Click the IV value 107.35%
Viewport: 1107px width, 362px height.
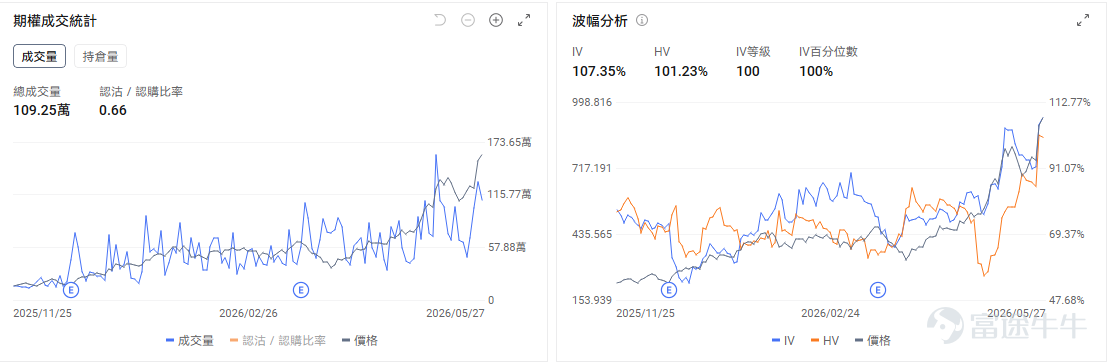point(599,71)
